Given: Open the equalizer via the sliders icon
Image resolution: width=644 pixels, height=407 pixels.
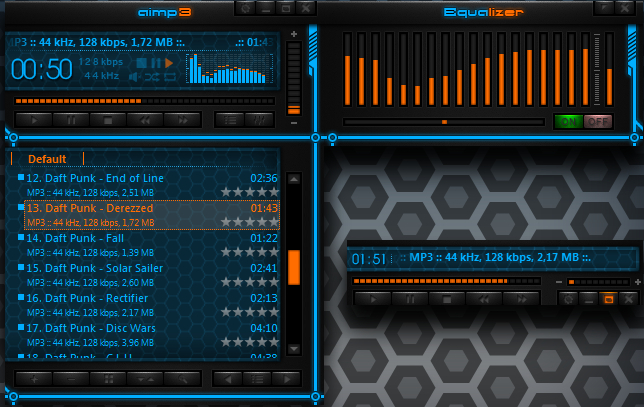Looking at the screenshot, I should point(259,120).
